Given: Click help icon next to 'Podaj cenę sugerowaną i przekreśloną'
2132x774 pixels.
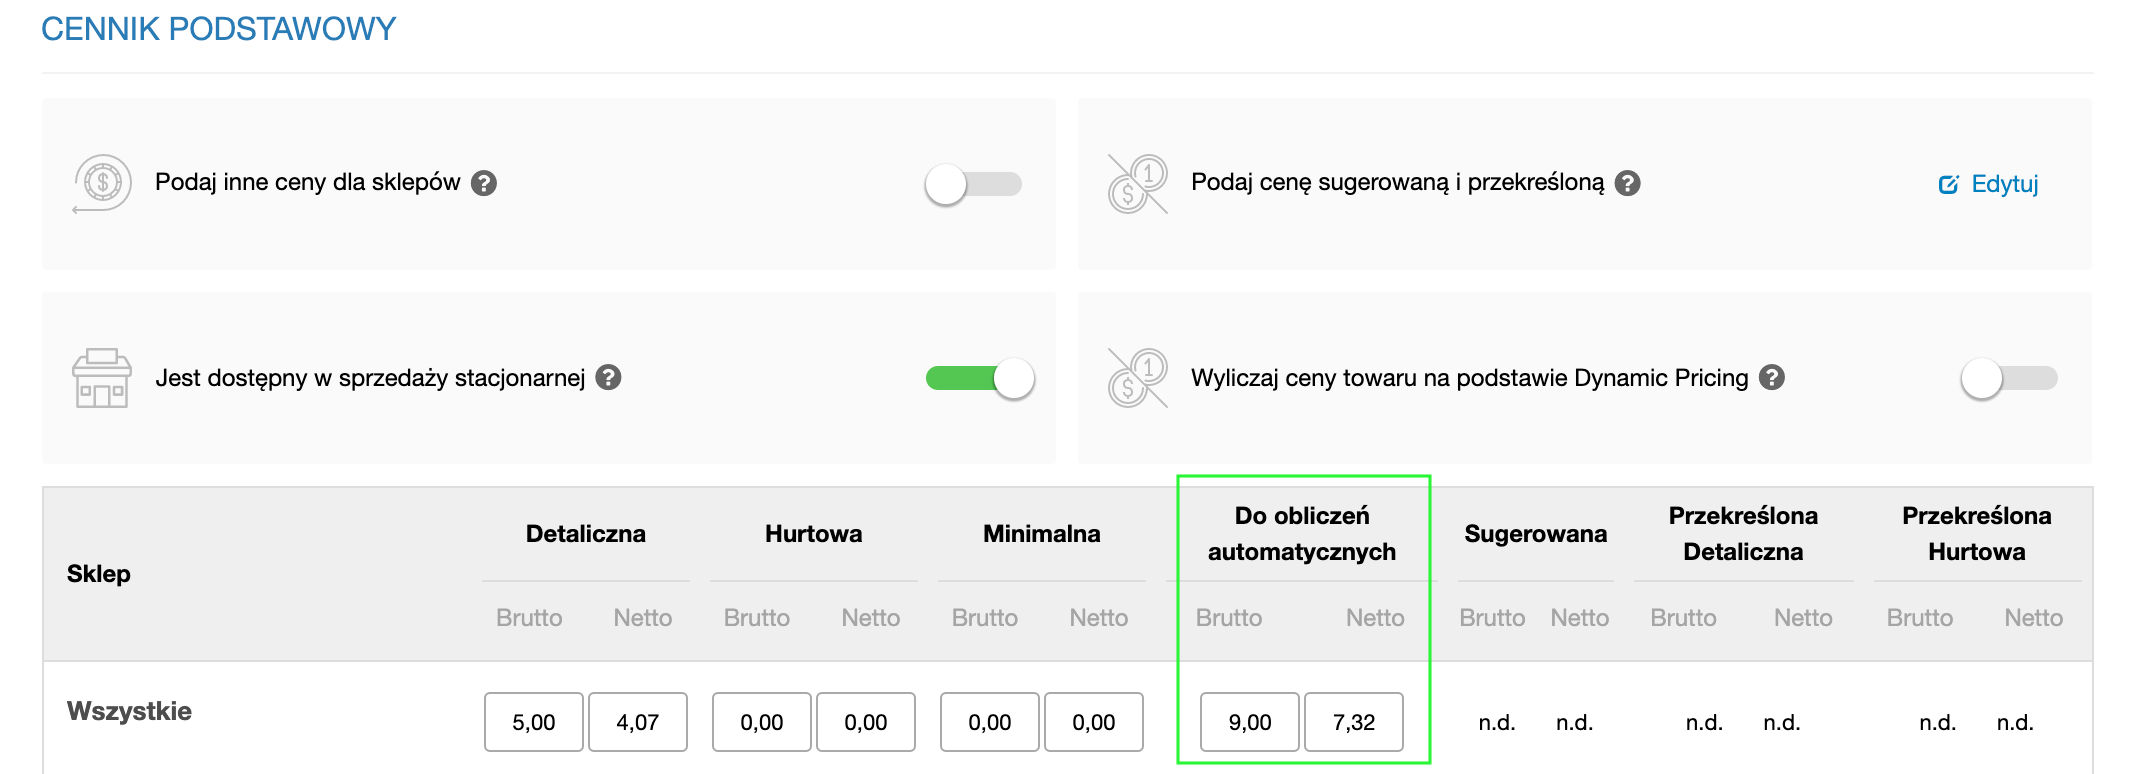Looking at the screenshot, I should tap(1628, 183).
